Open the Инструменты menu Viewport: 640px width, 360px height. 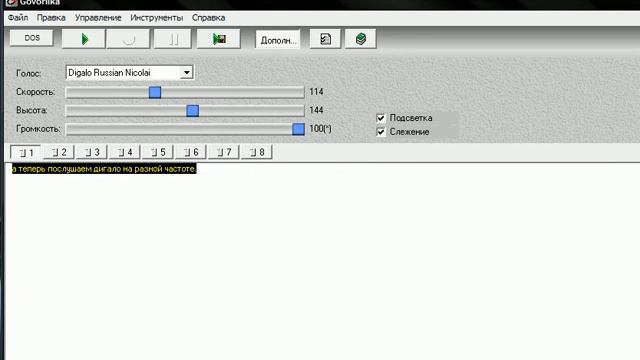pyautogui.click(x=157, y=18)
